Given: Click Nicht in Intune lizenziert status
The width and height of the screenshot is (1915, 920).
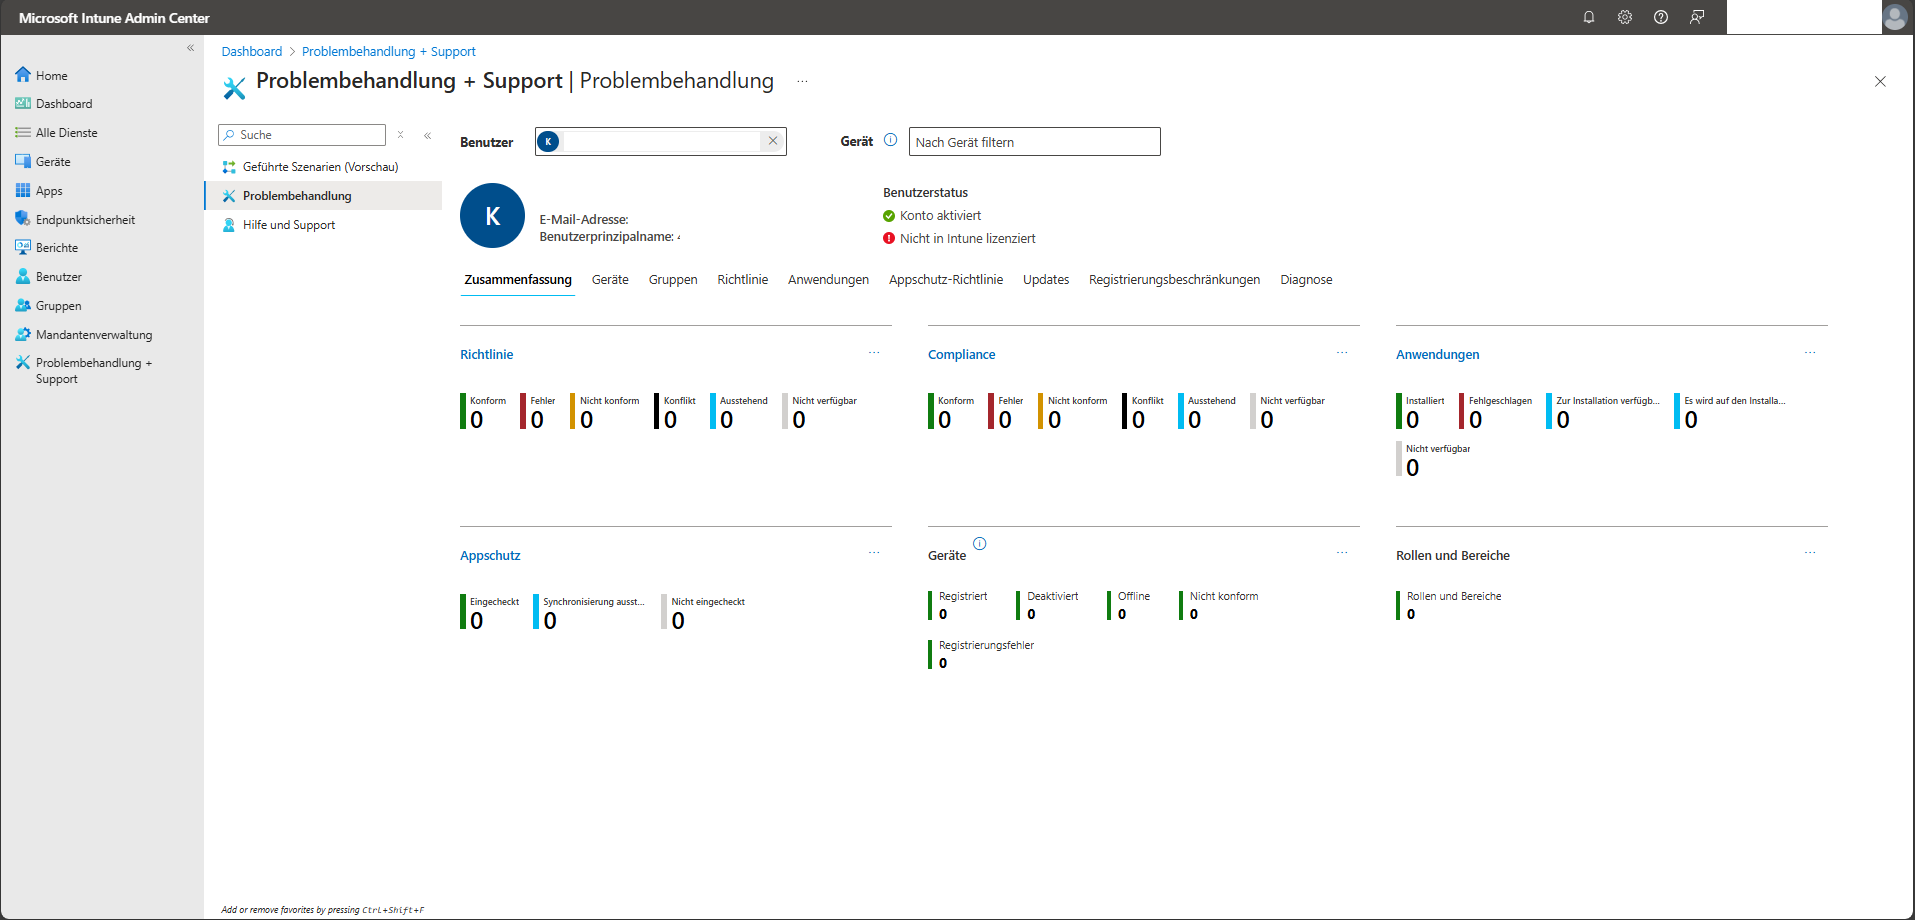Looking at the screenshot, I should pyautogui.click(x=959, y=239).
